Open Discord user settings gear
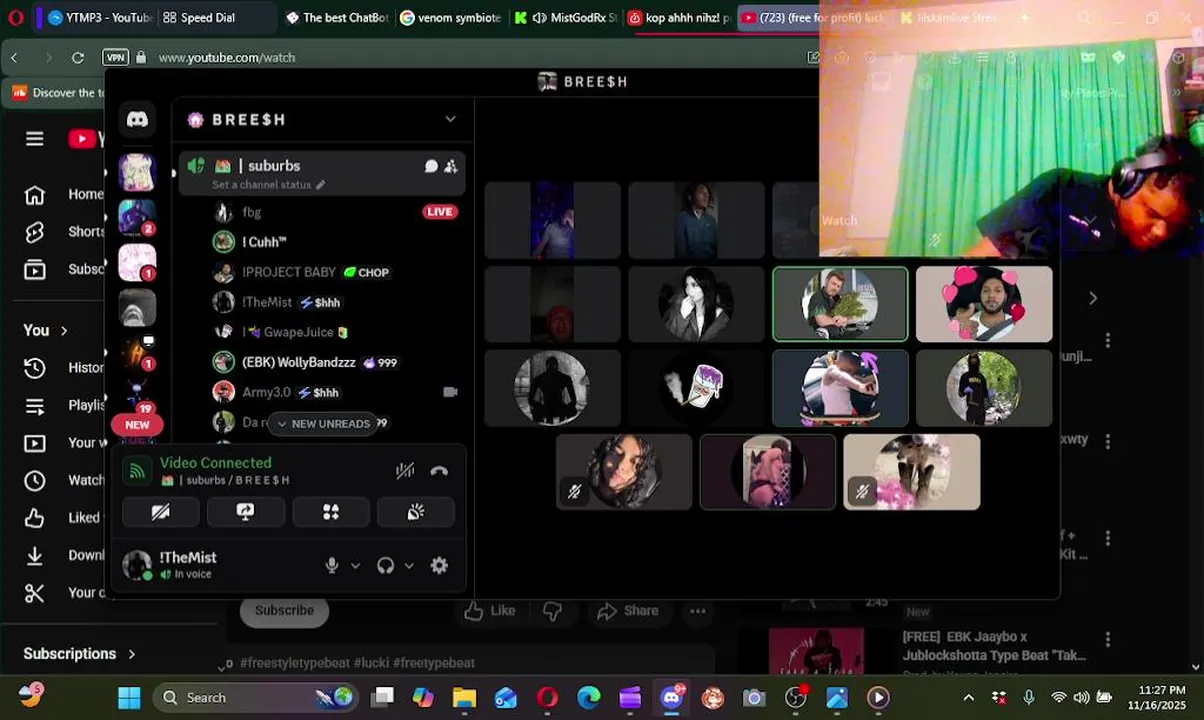 [x=439, y=566]
